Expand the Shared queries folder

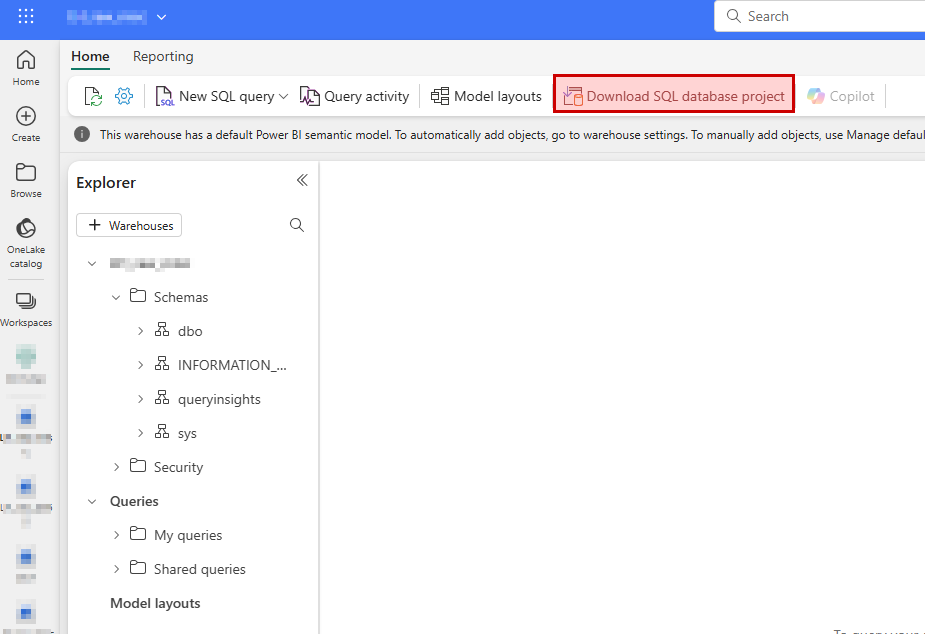[x=116, y=569]
